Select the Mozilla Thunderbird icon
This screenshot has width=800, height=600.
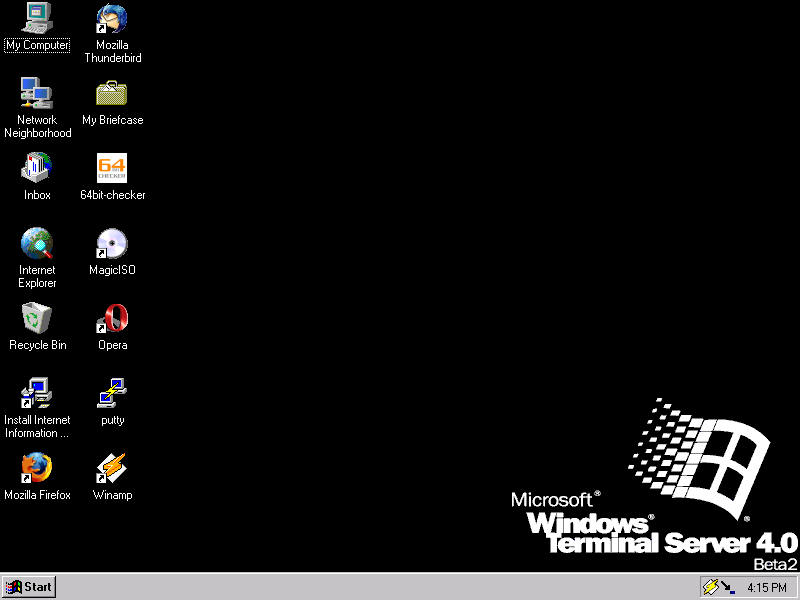111,20
